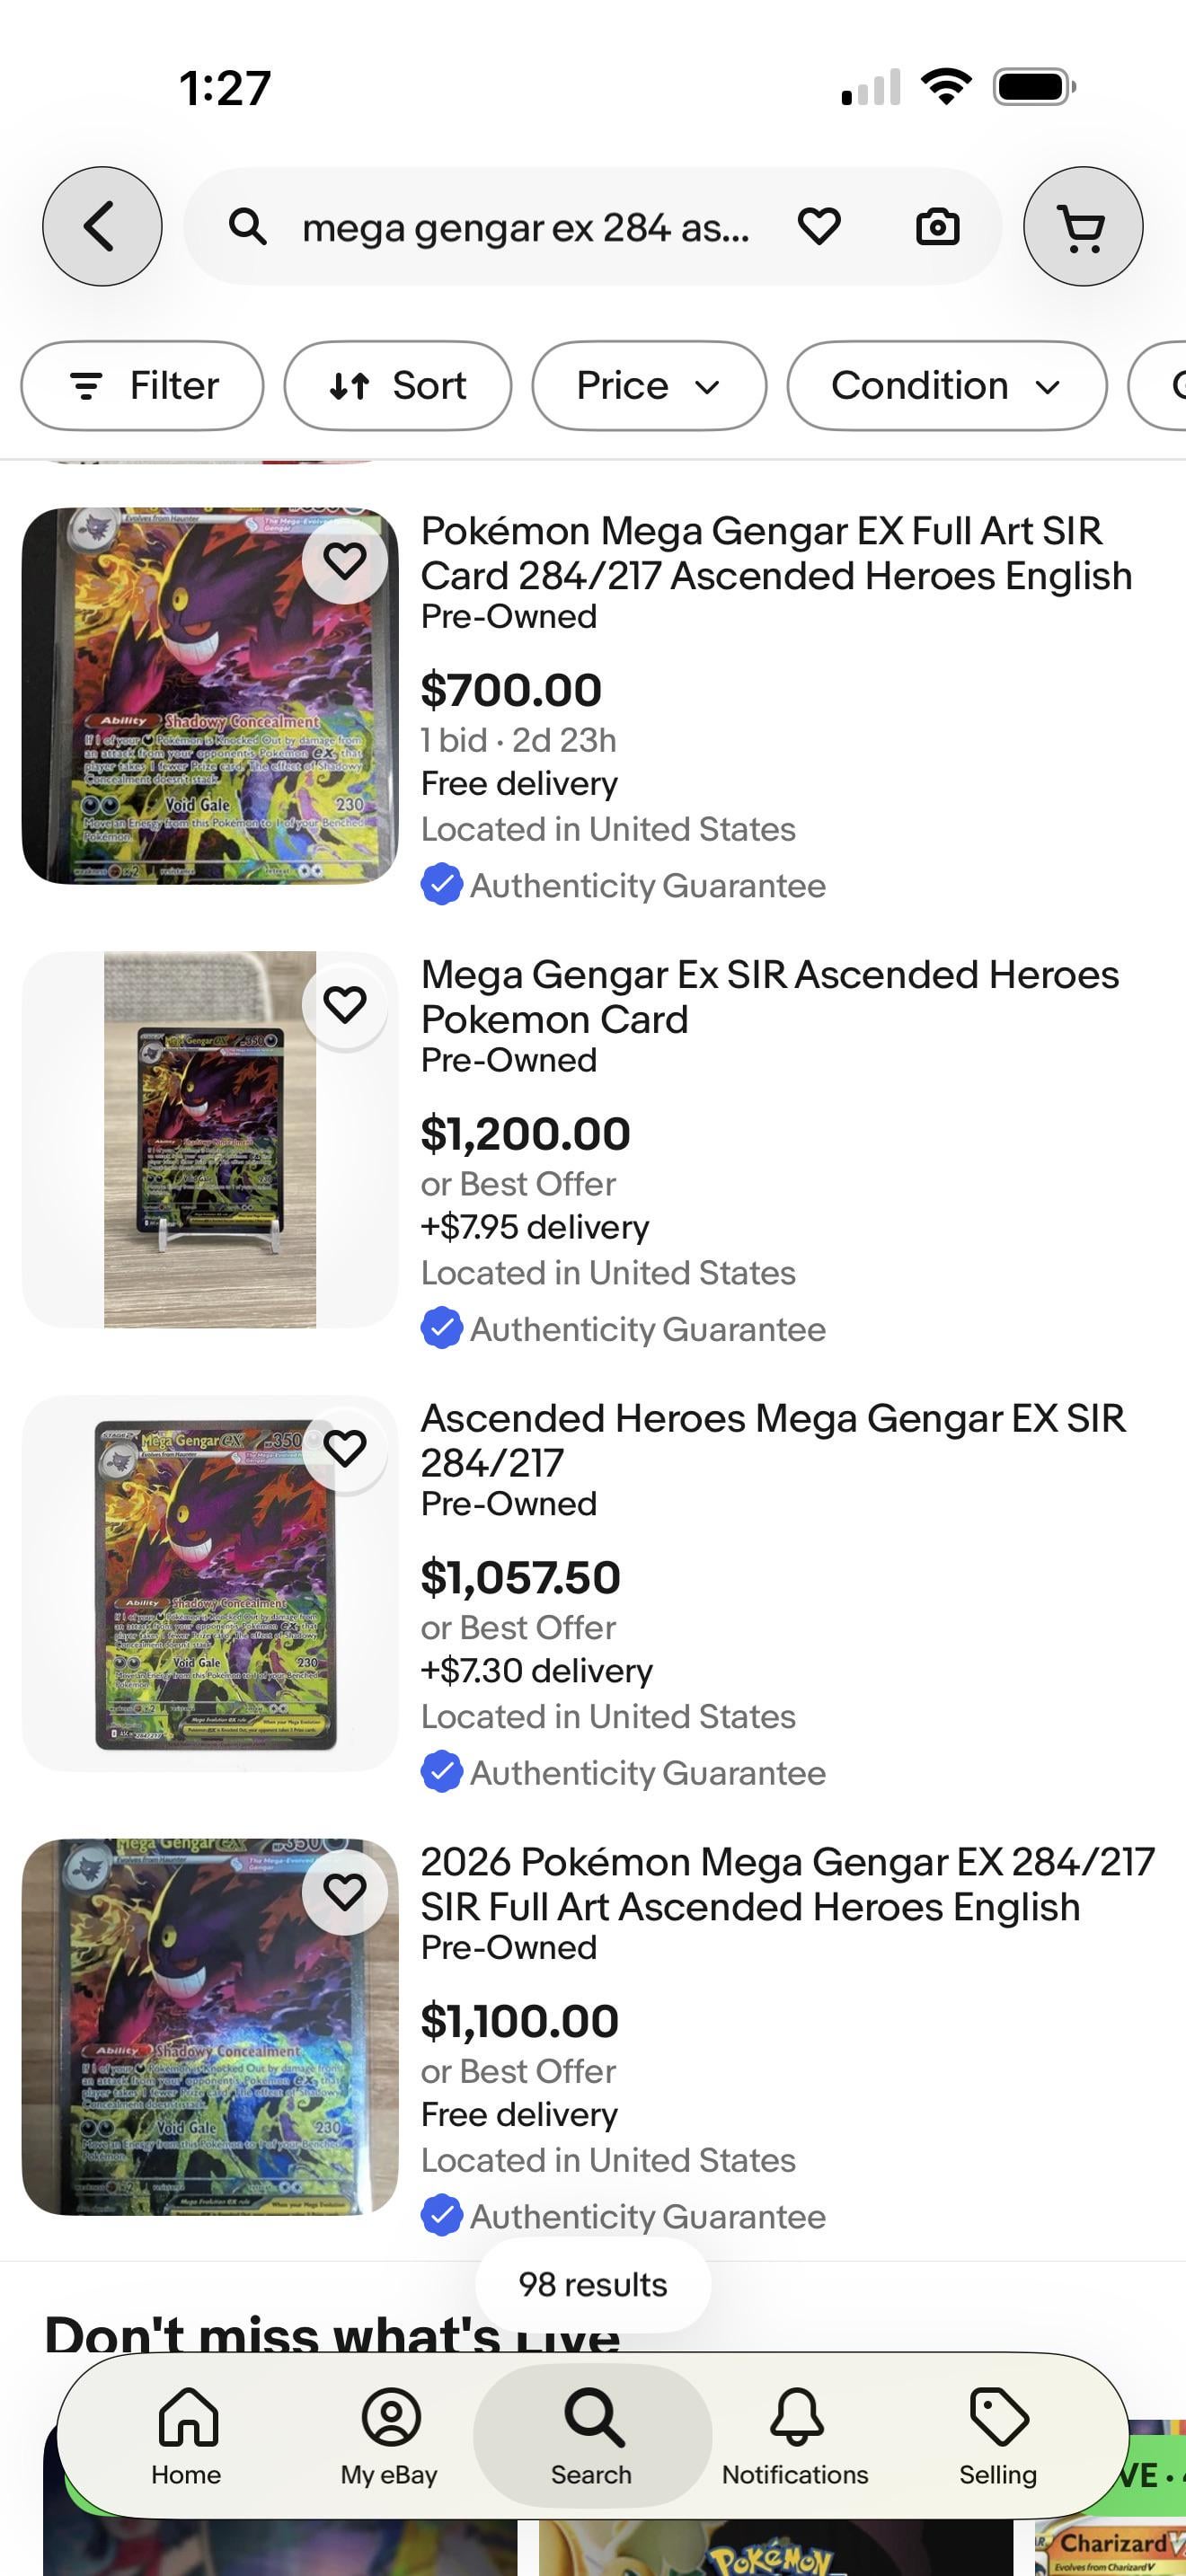
Task: Expand the Price dropdown
Action: point(649,386)
